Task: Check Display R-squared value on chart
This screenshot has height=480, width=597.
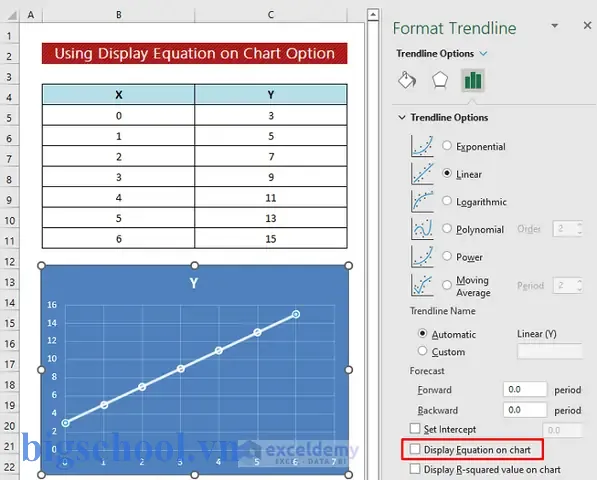Action: [415, 469]
